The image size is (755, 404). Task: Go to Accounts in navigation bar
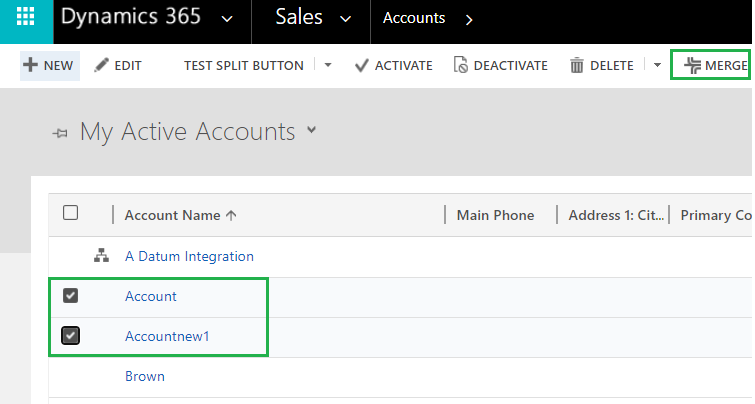[414, 18]
